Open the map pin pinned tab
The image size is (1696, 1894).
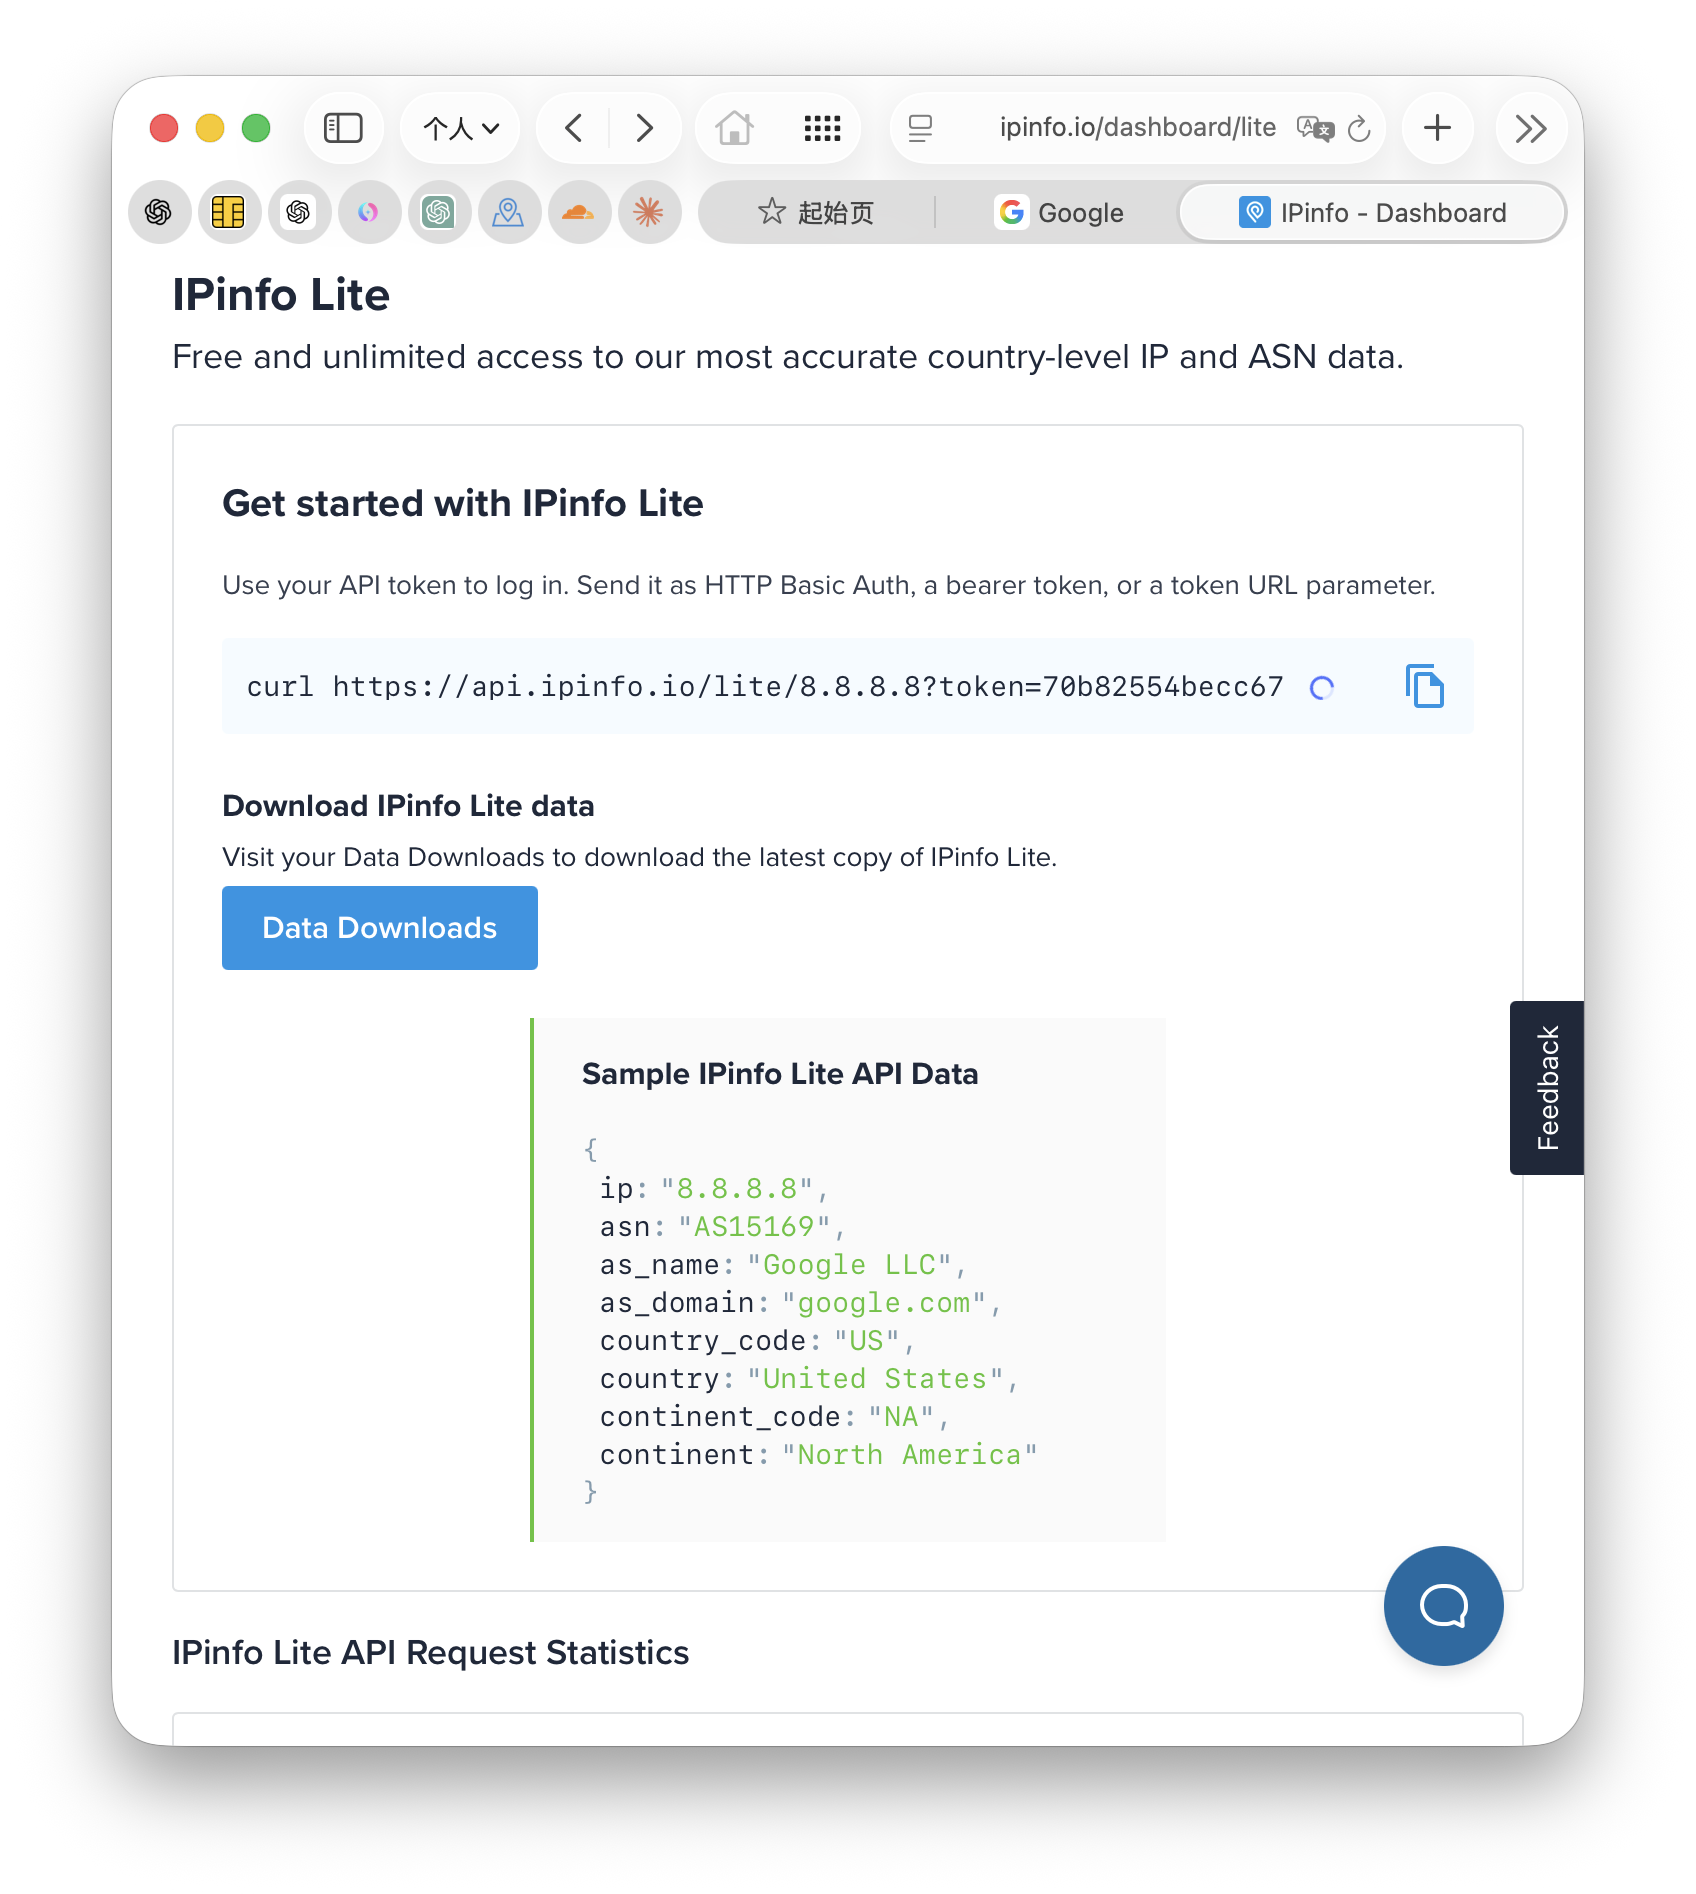pyautogui.click(x=509, y=212)
